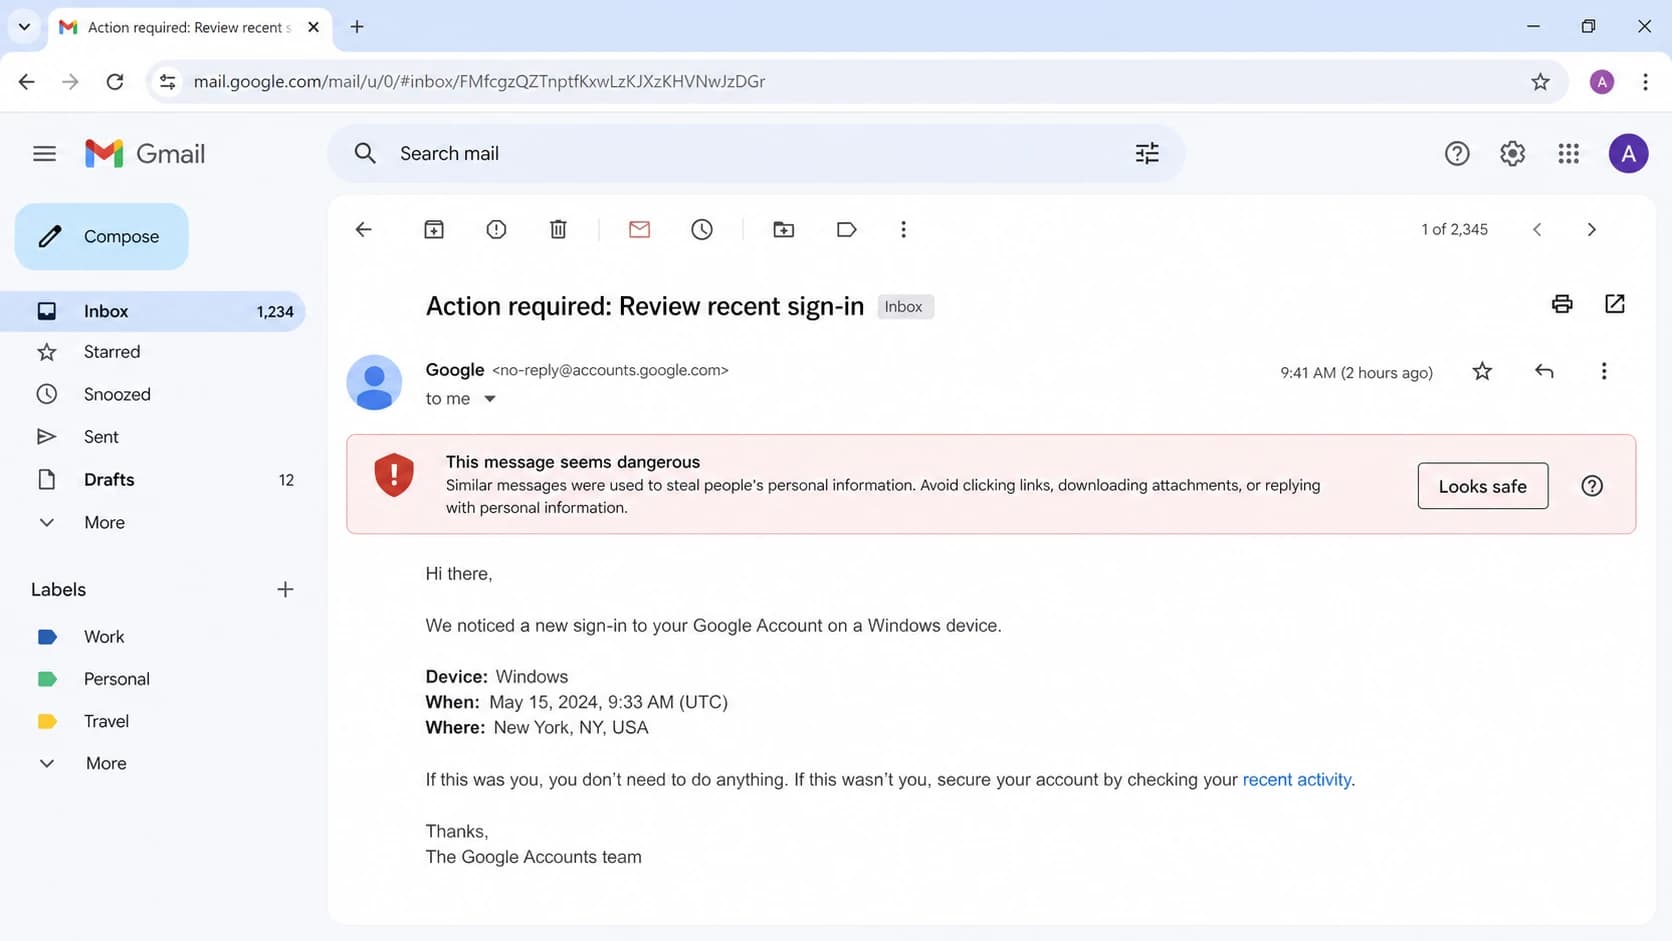The width and height of the screenshot is (1672, 941).
Task: Open the Chrome profile avatar
Action: click(x=1602, y=82)
